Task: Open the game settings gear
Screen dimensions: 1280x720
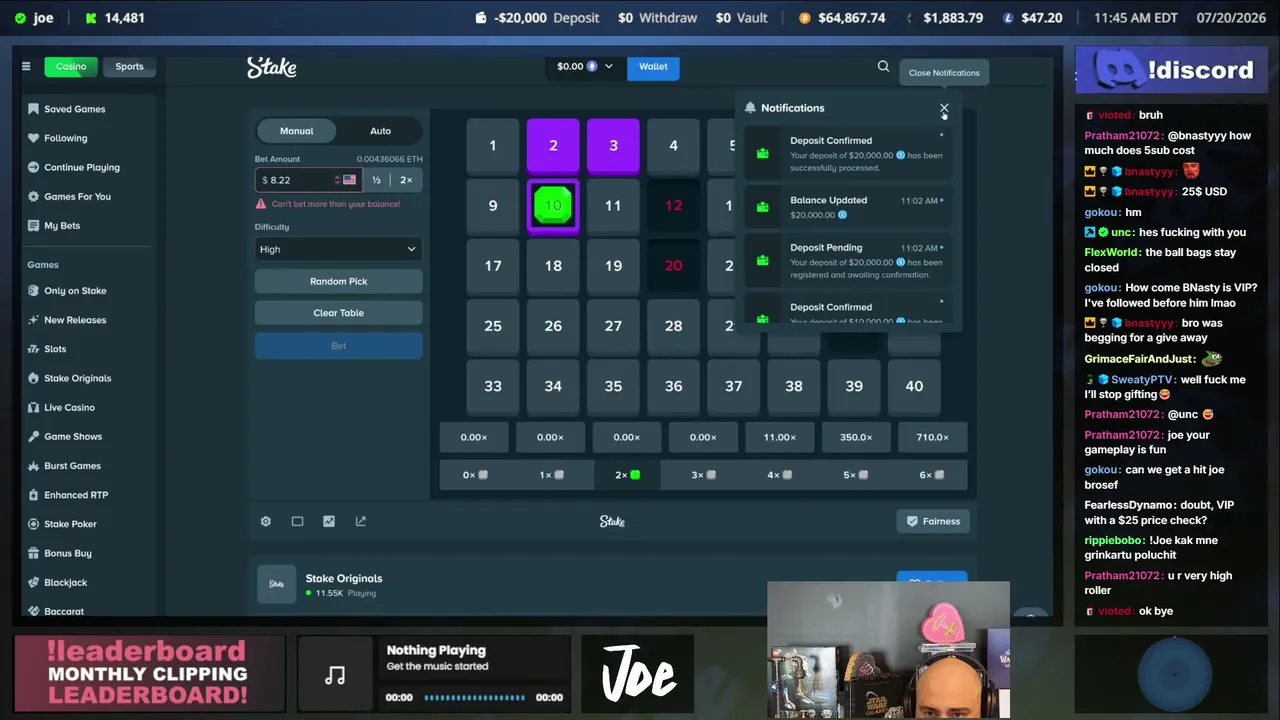Action: [x=266, y=521]
